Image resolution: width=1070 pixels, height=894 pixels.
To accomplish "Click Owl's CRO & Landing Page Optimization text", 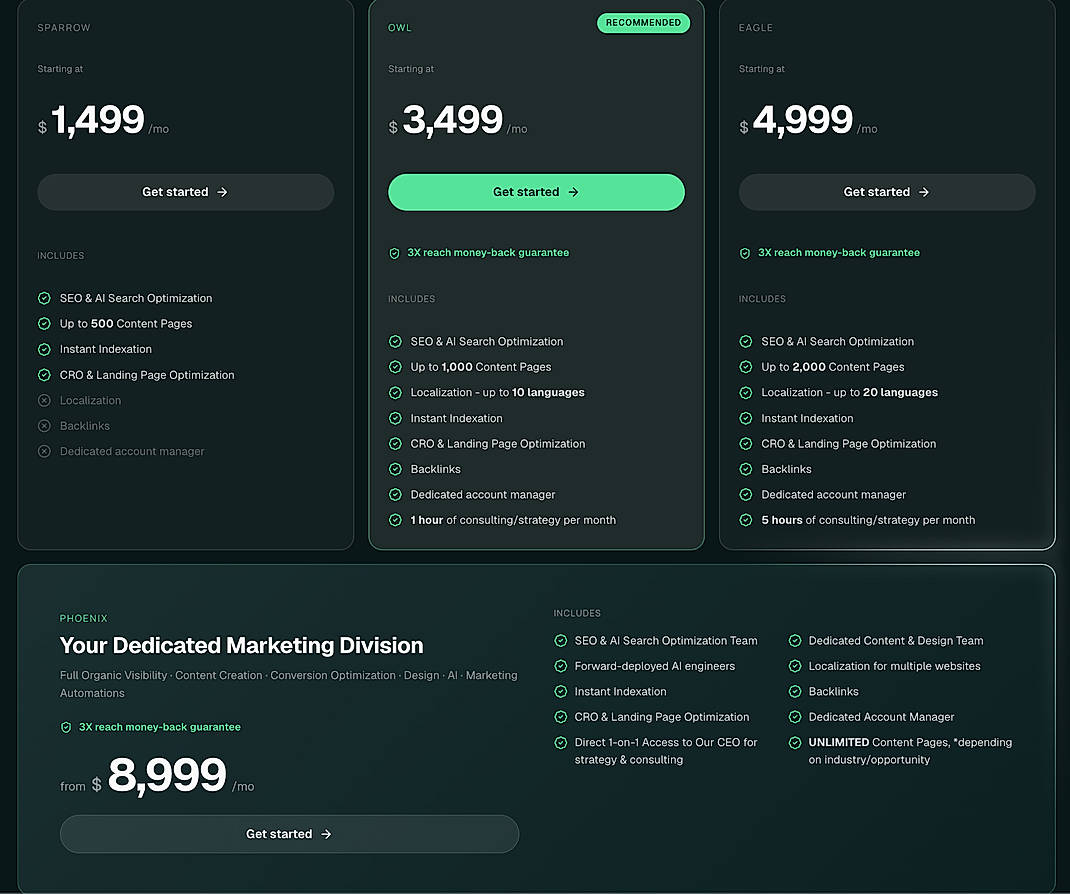I will (497, 444).
